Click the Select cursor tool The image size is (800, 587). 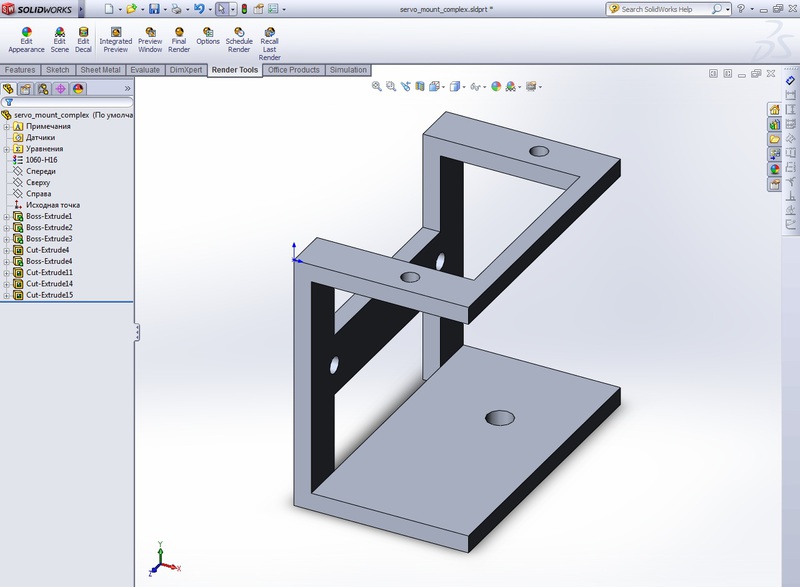[222, 9]
